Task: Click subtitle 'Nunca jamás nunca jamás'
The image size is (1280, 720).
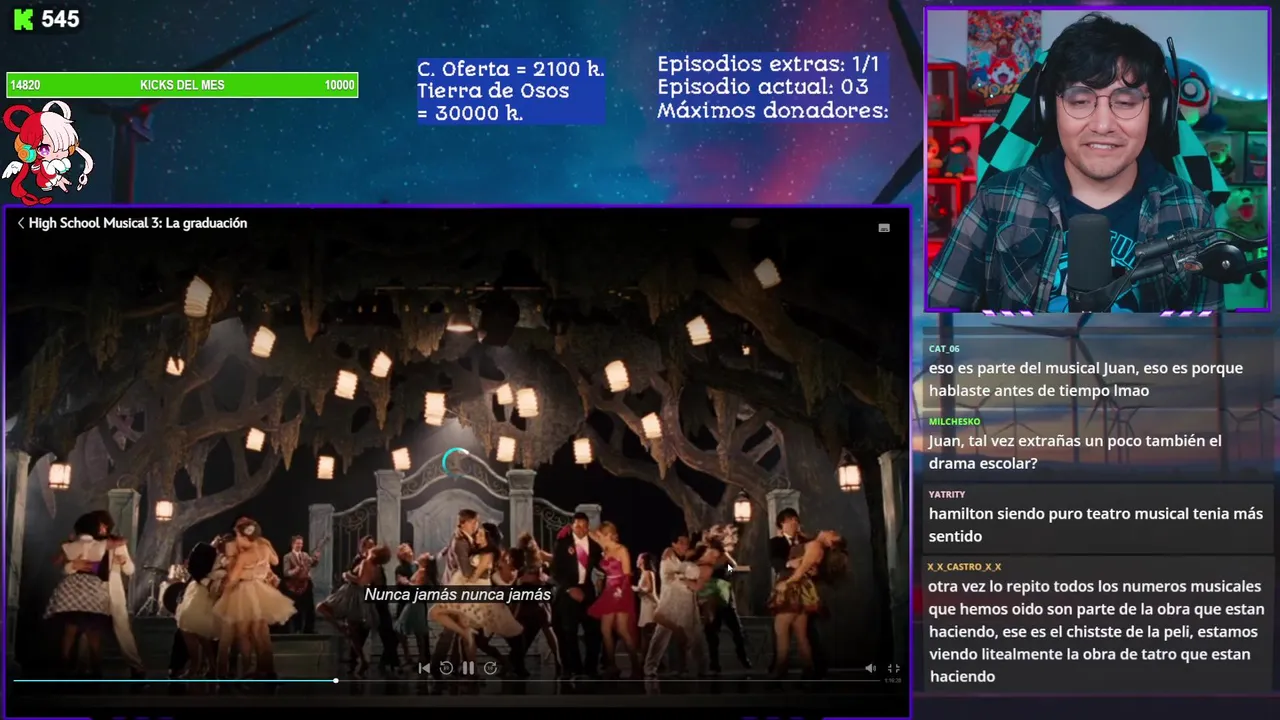Action: [x=458, y=594]
